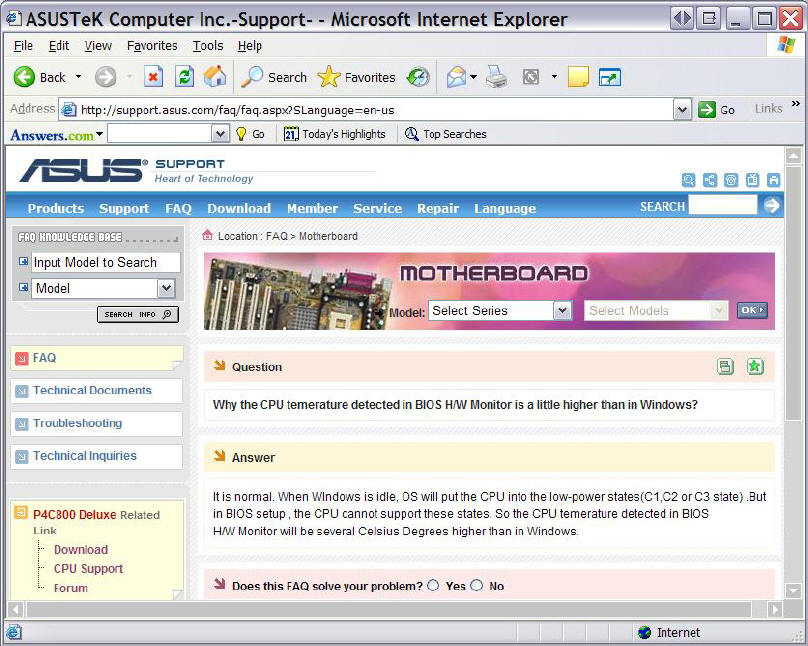Click the Member navigation link
The image size is (808, 646).
(312, 208)
